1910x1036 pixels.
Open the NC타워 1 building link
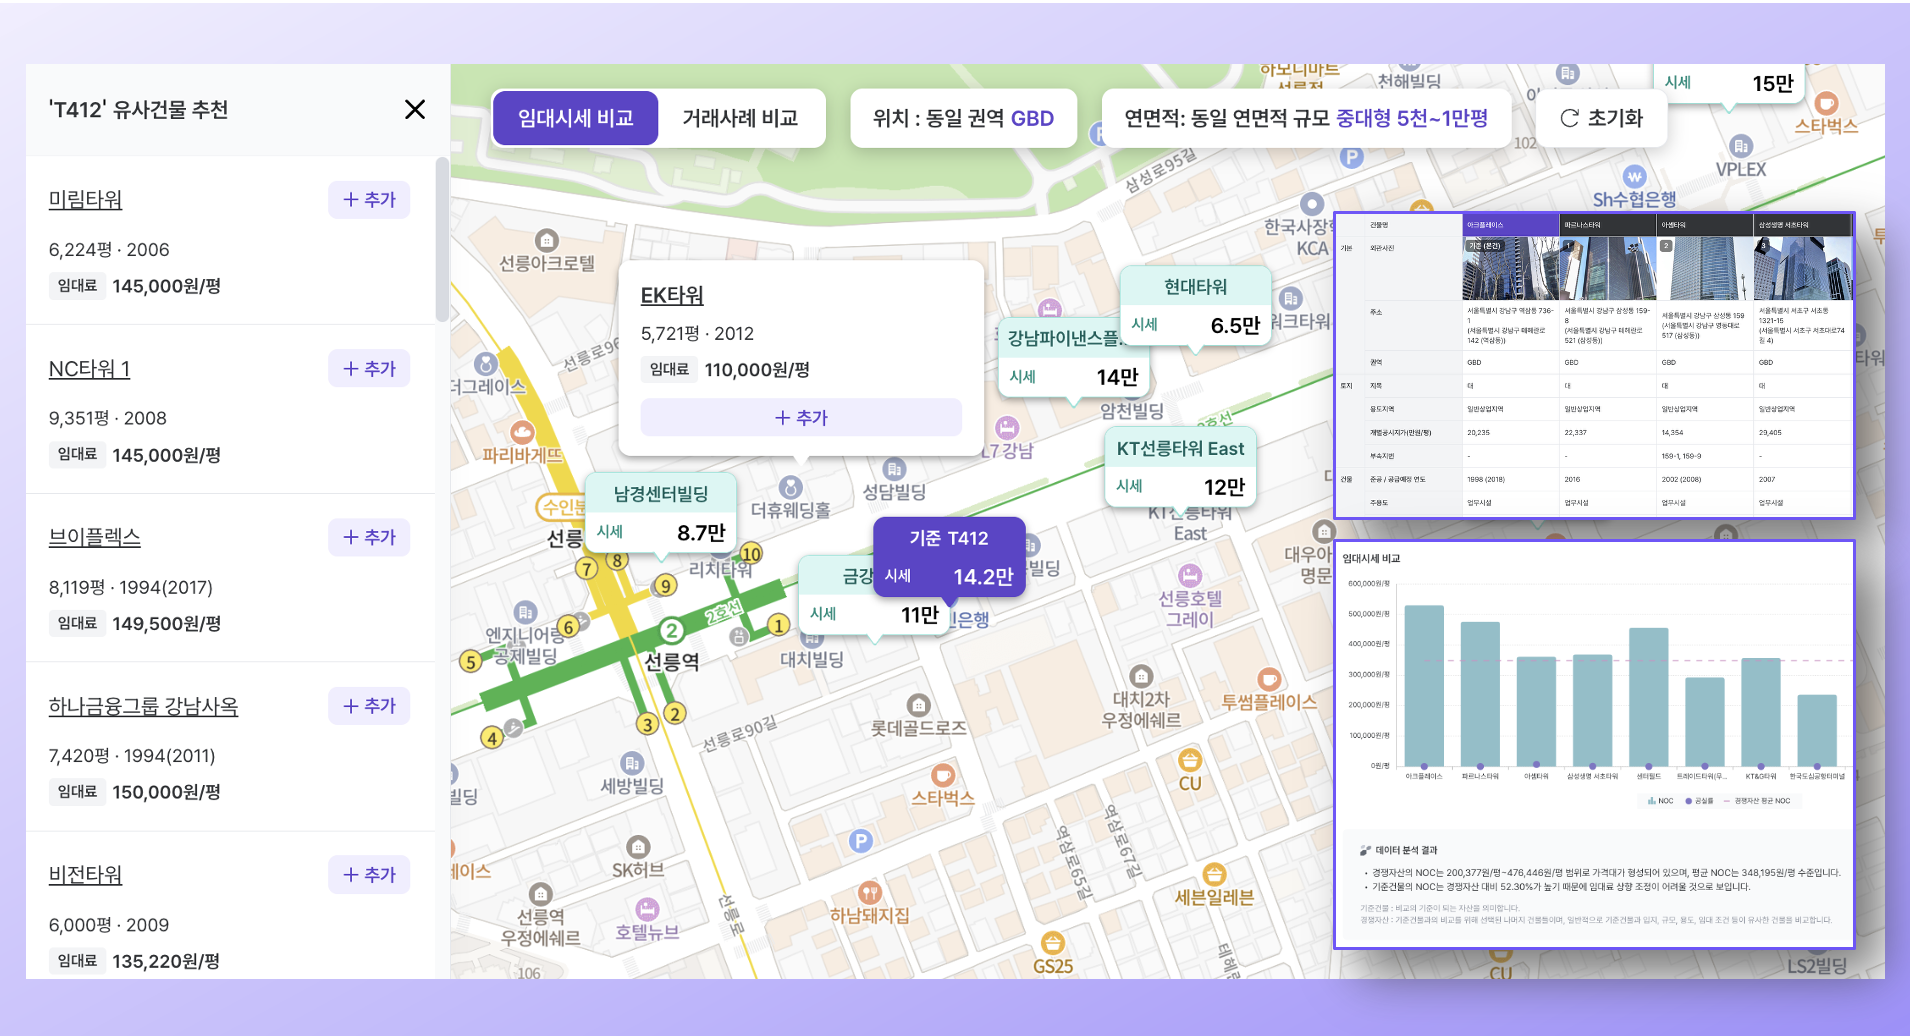click(x=90, y=369)
